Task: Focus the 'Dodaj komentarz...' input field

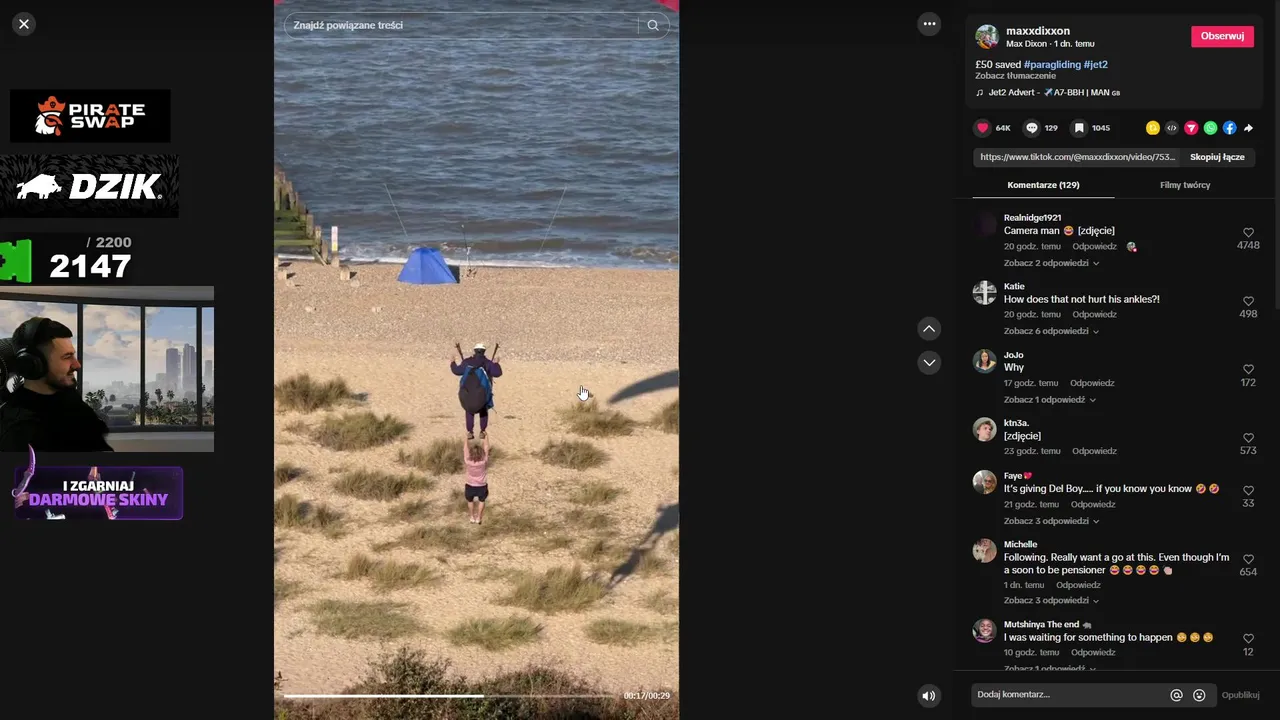Action: point(1068,695)
